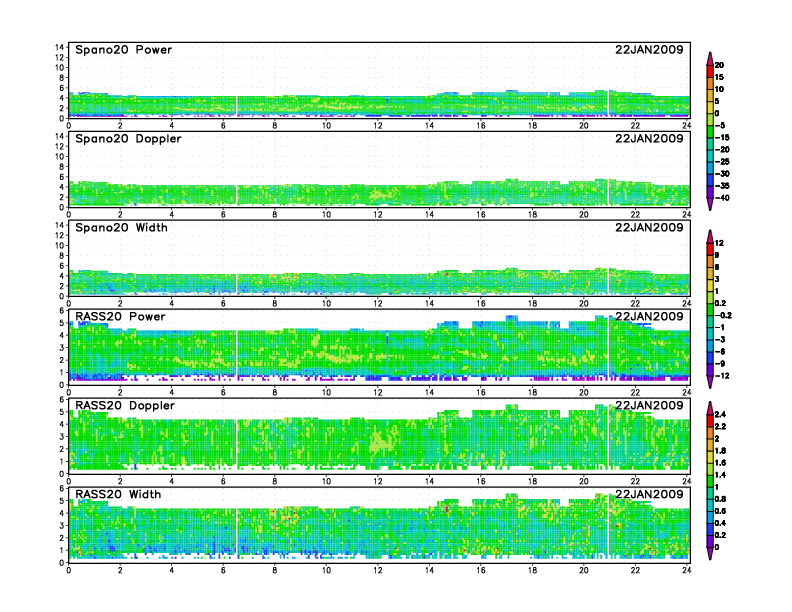Click the '-25' label on the top colorbar
Image resolution: width=792 pixels, height=612 pixels.
pos(722,162)
